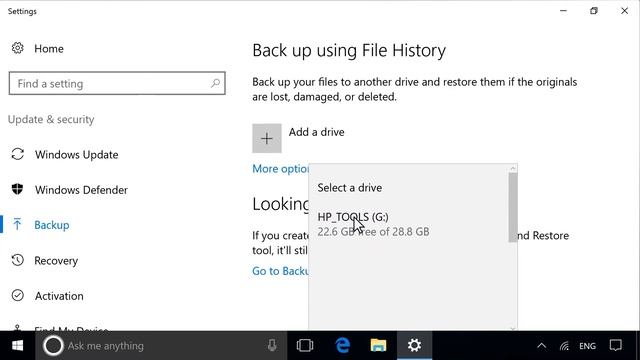Select the Backup section
640x360 pixels.
point(52,225)
